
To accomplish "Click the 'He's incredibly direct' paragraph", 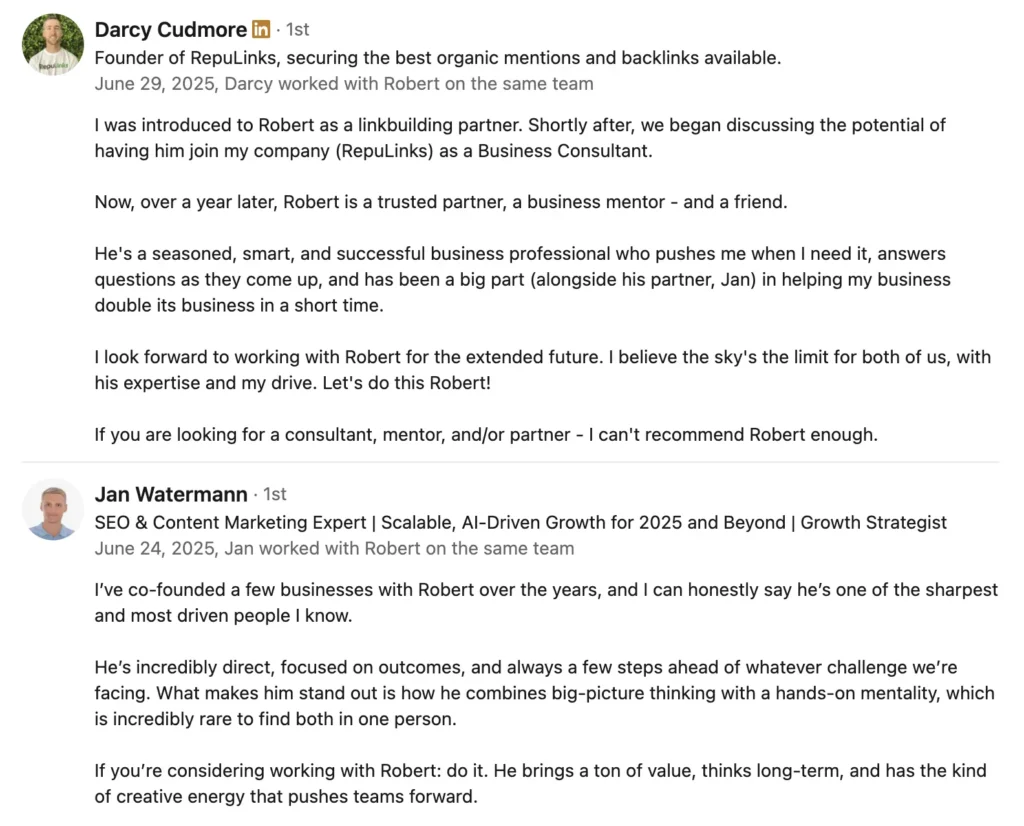I will click(544, 693).
